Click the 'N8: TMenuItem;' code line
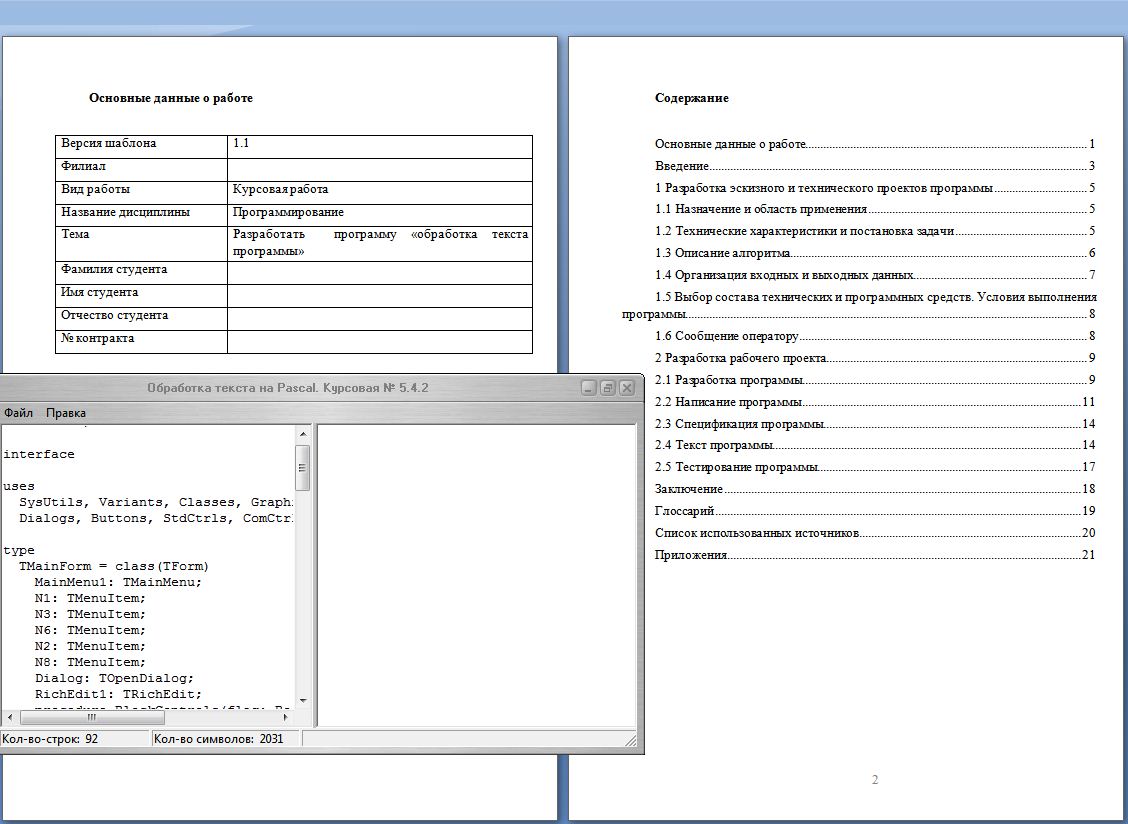Screen dimensions: 1128x824 [90, 662]
